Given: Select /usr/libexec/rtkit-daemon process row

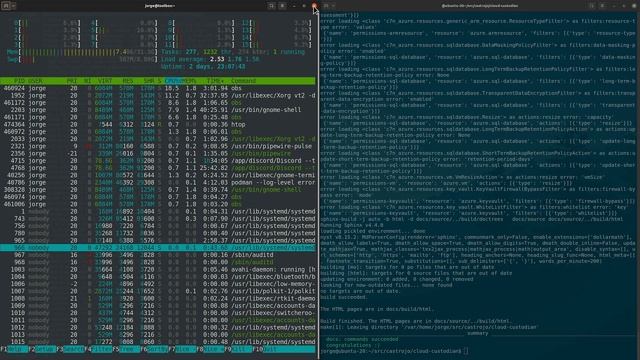Looking at the screenshot, I should 158,298.
